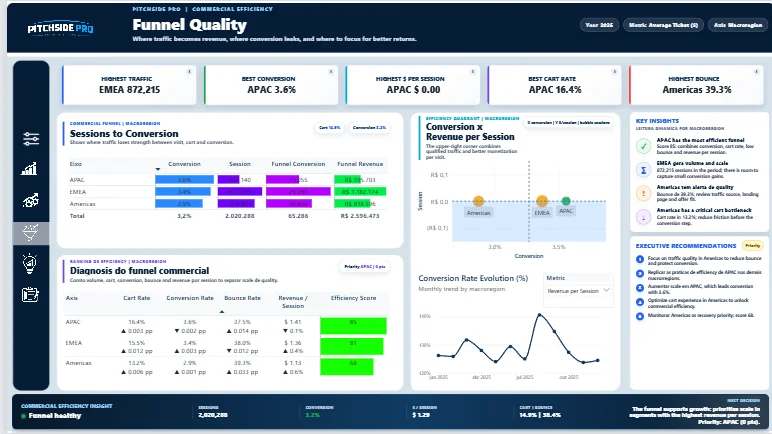
Task: Click the yellow Priority tag in recommendations
Action: point(752,245)
